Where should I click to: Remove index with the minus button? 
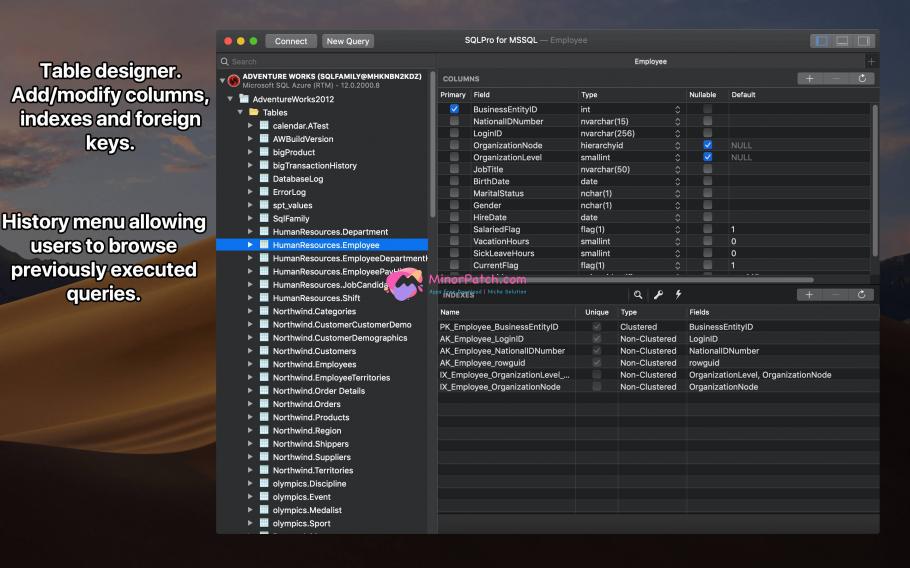835,295
